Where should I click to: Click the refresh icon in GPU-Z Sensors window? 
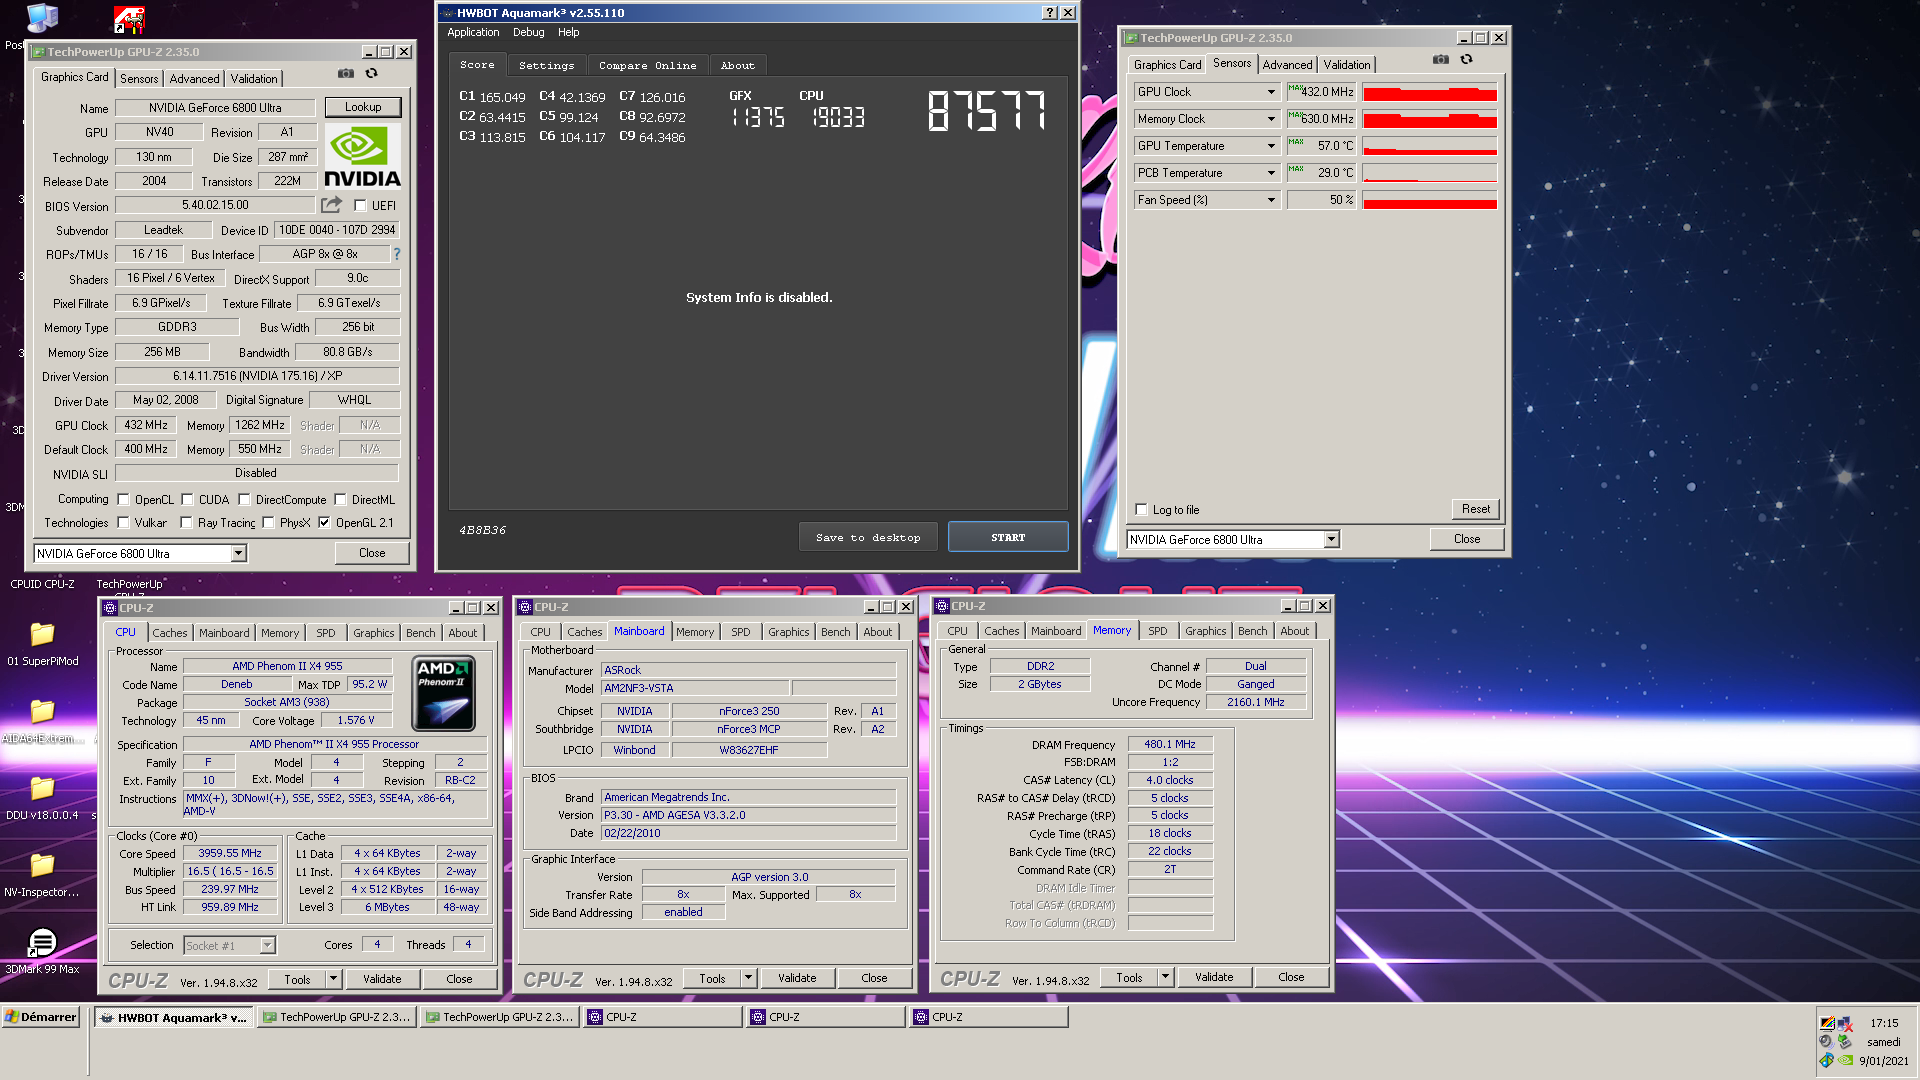tap(1466, 59)
